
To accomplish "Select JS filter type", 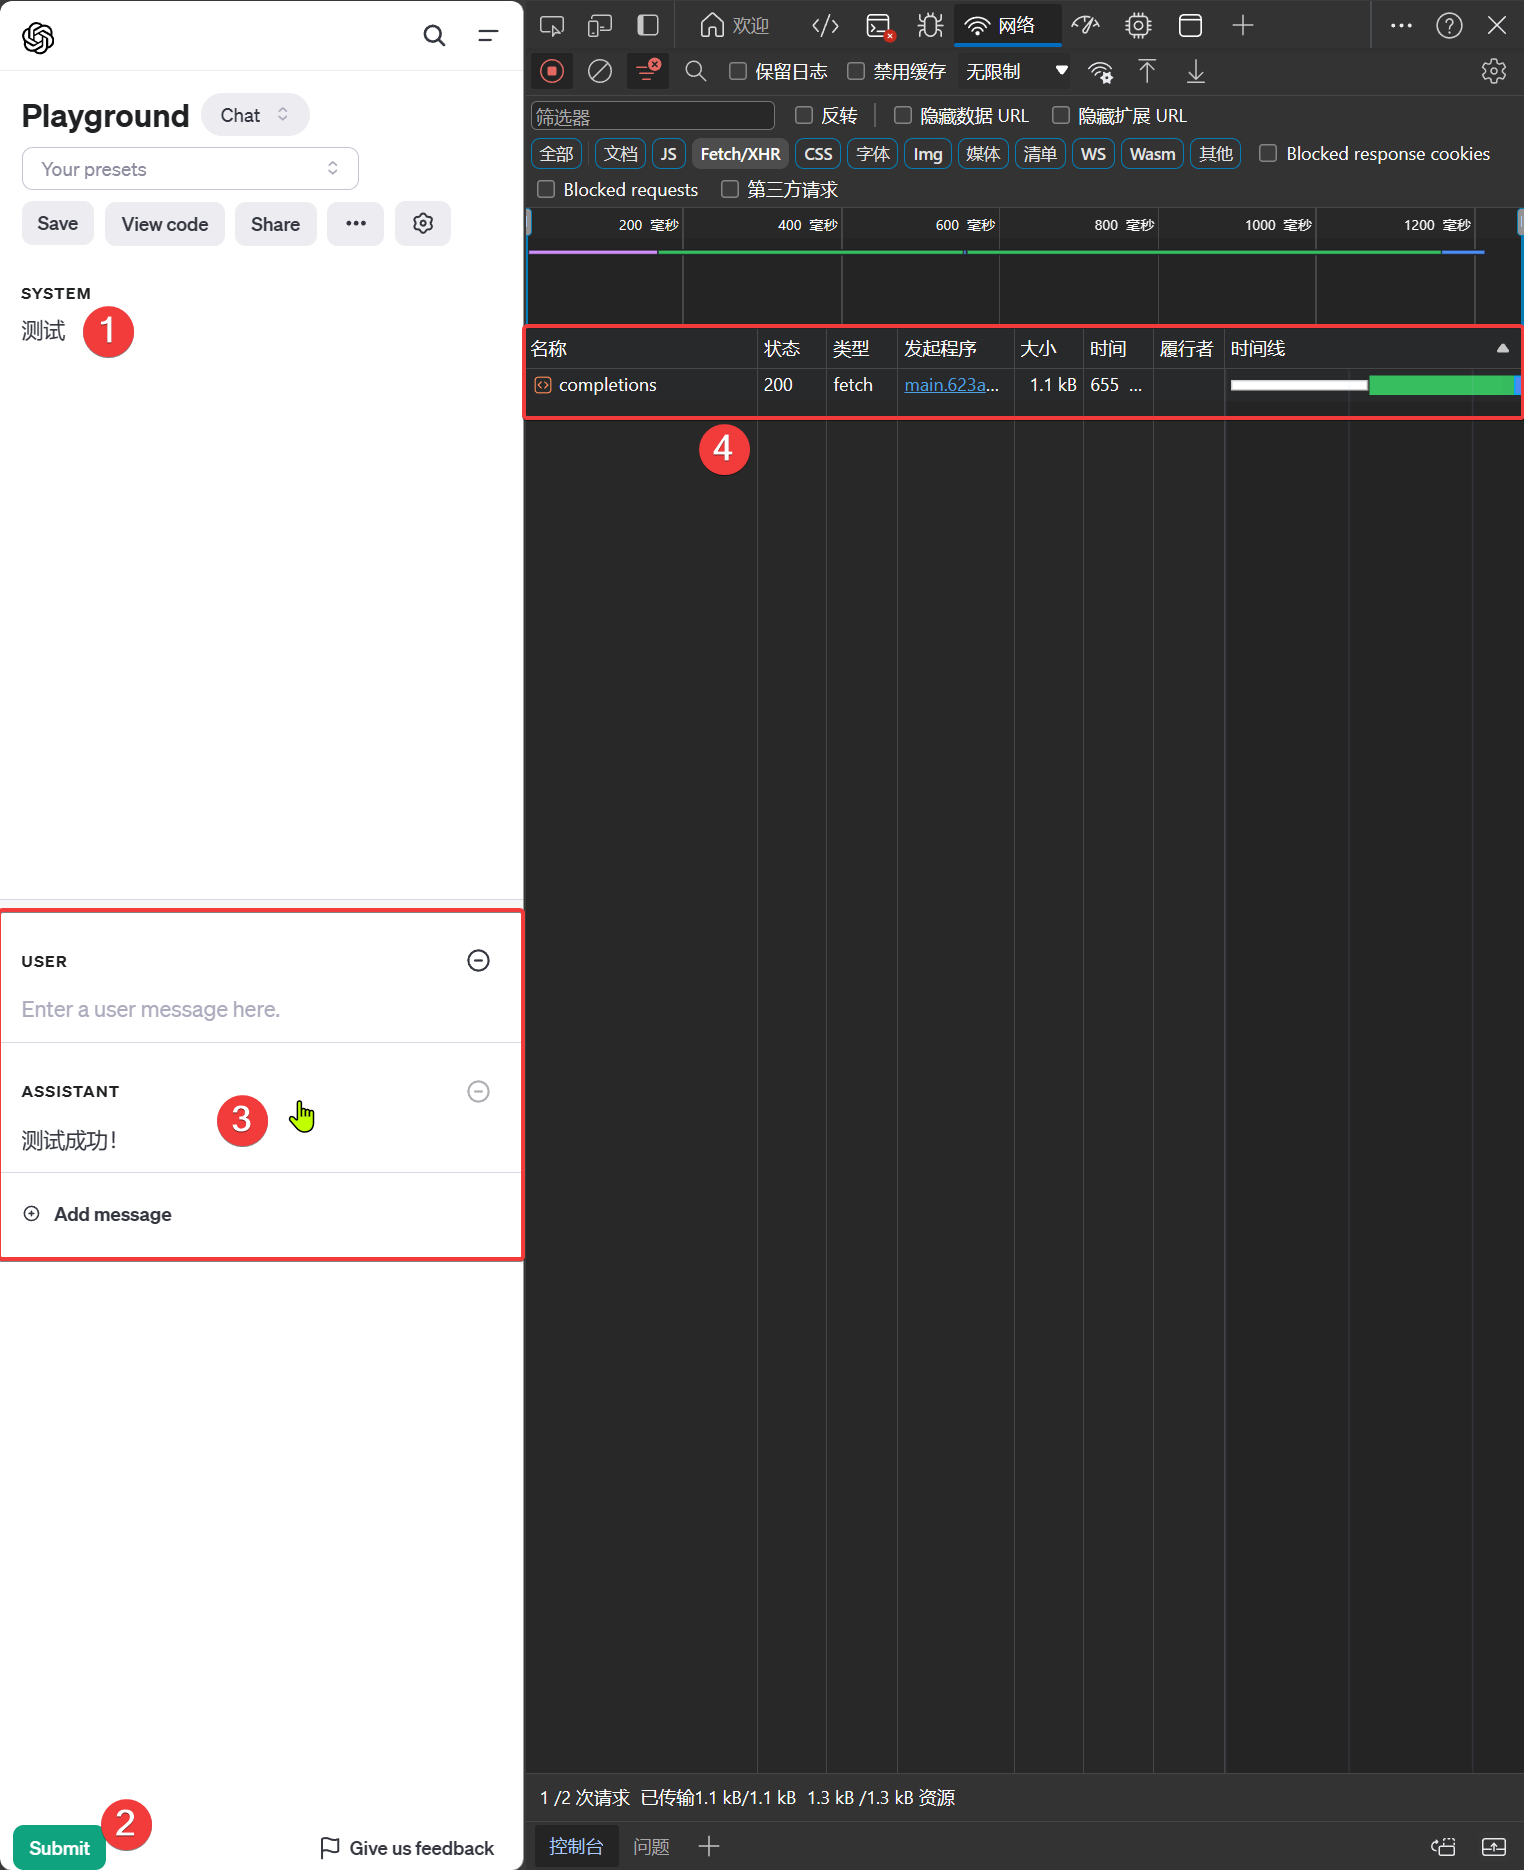I will (668, 154).
